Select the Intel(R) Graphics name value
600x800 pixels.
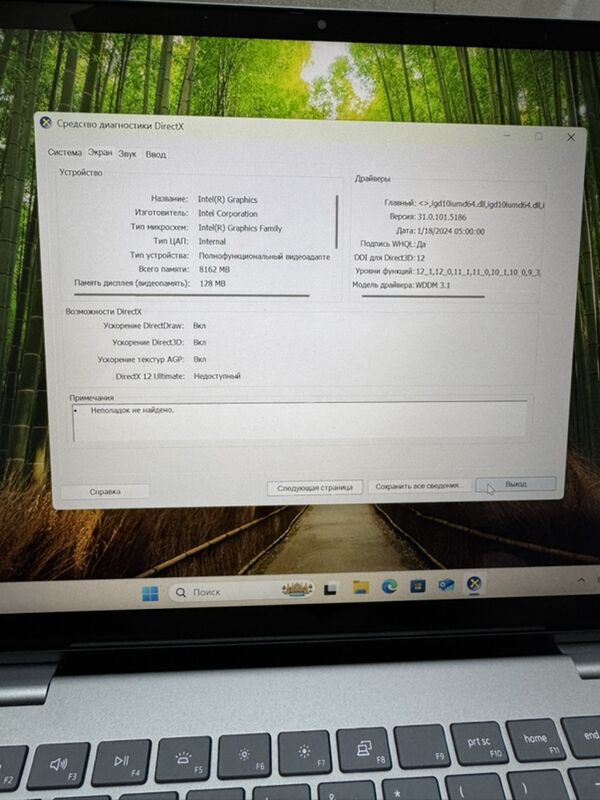point(228,200)
